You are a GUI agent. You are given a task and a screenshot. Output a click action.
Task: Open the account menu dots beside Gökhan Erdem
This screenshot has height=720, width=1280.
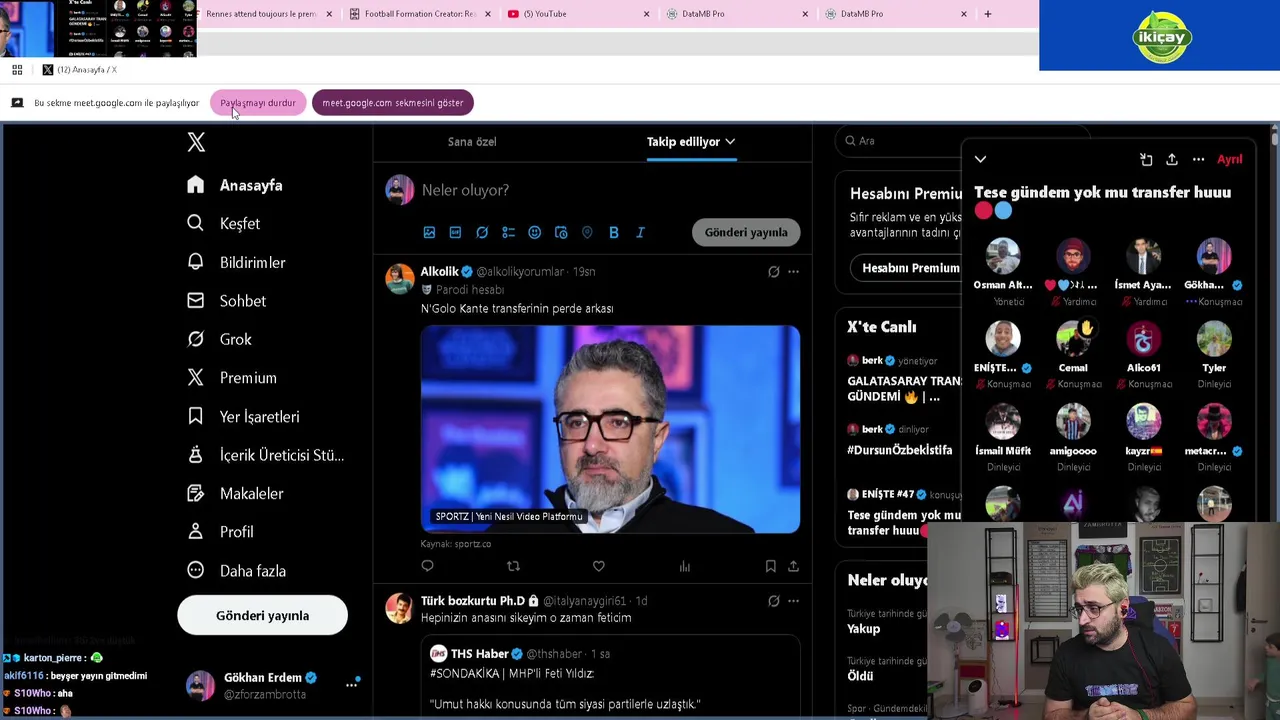(x=352, y=684)
